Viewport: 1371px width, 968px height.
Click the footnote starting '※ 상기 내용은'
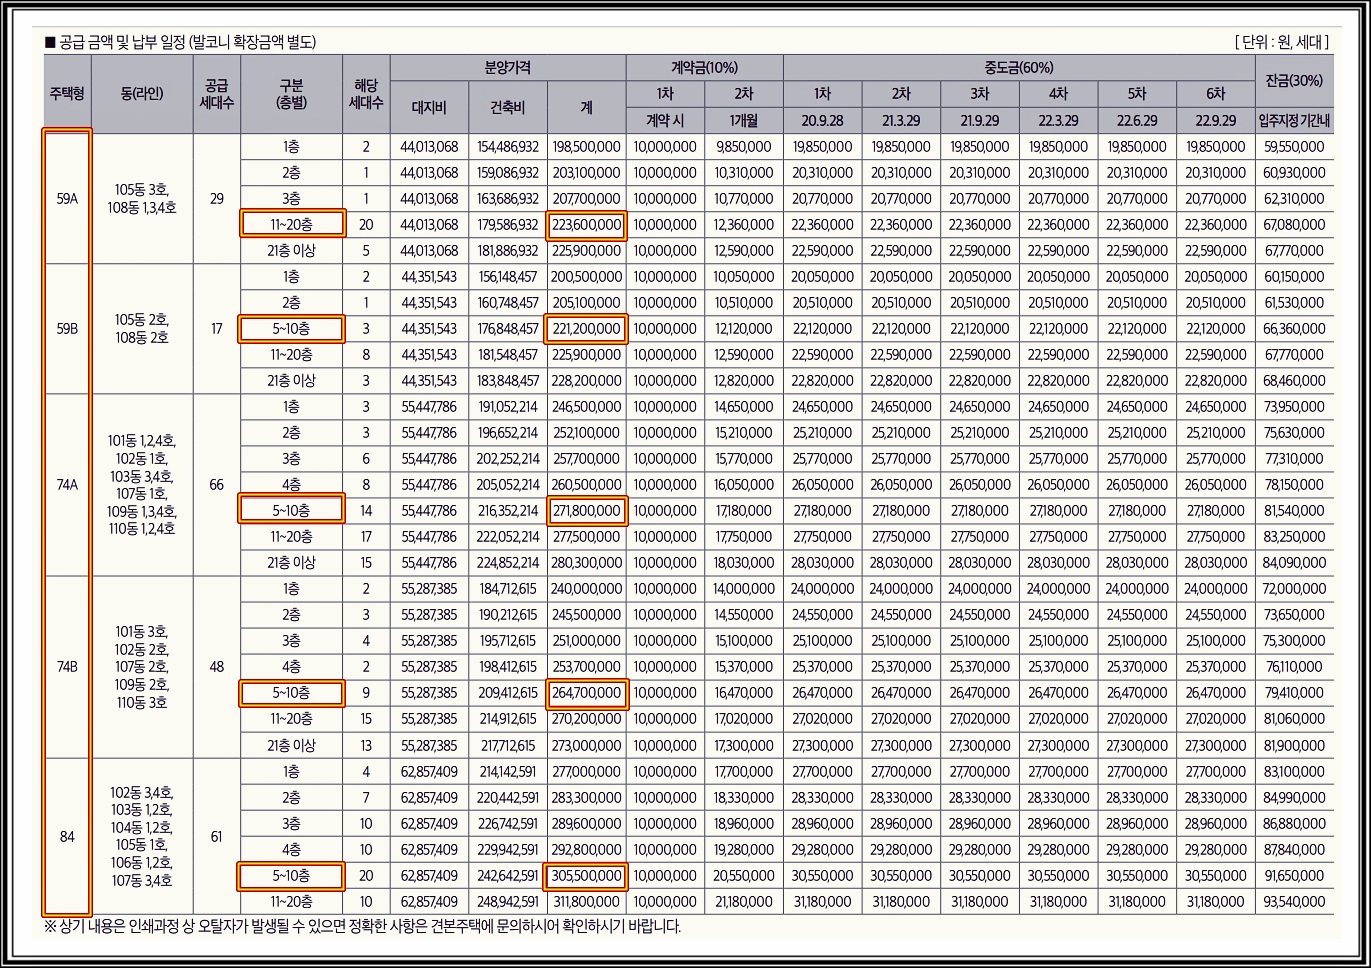click(x=362, y=927)
